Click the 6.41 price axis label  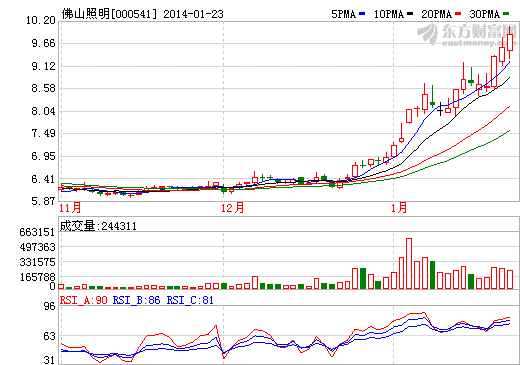click(x=43, y=179)
